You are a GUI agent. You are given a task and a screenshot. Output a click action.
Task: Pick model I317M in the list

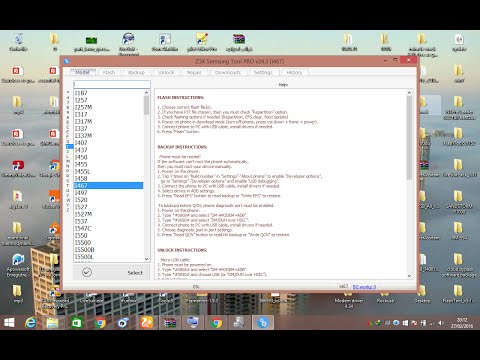[108, 121]
